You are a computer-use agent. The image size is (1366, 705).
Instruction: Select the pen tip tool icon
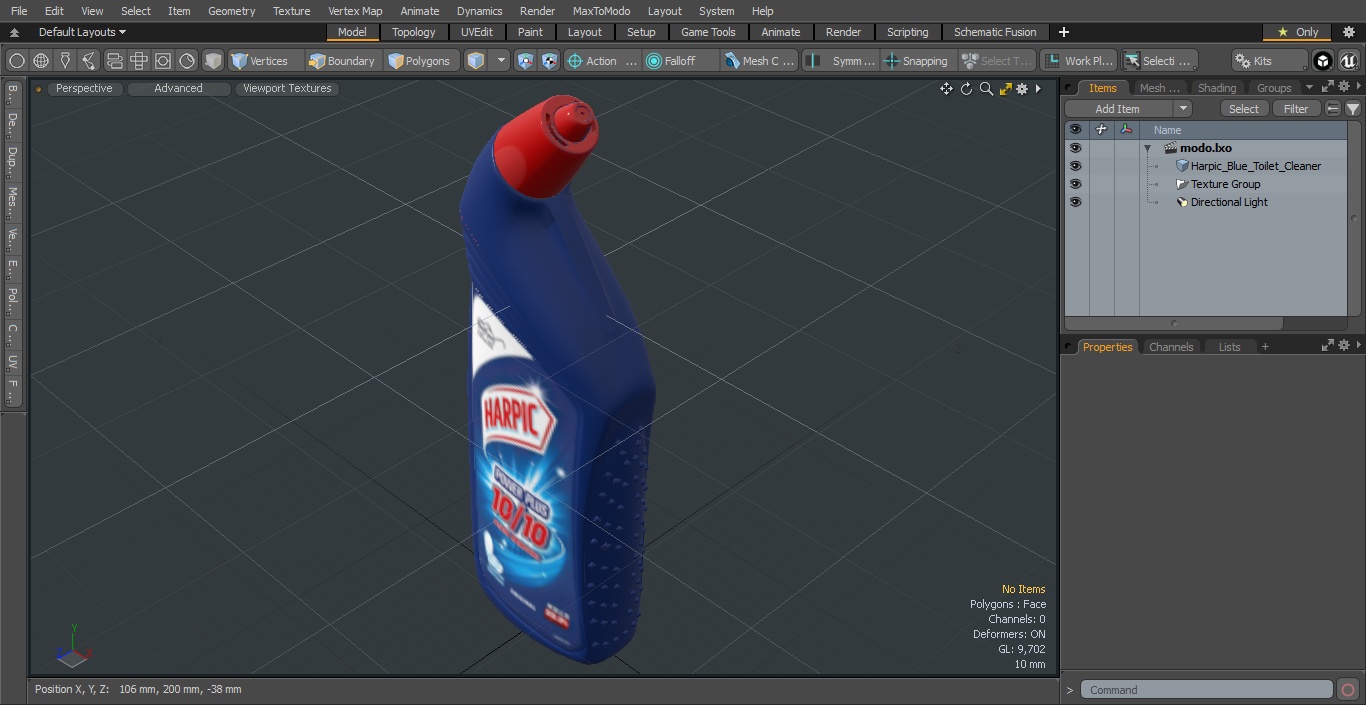[x=65, y=61]
